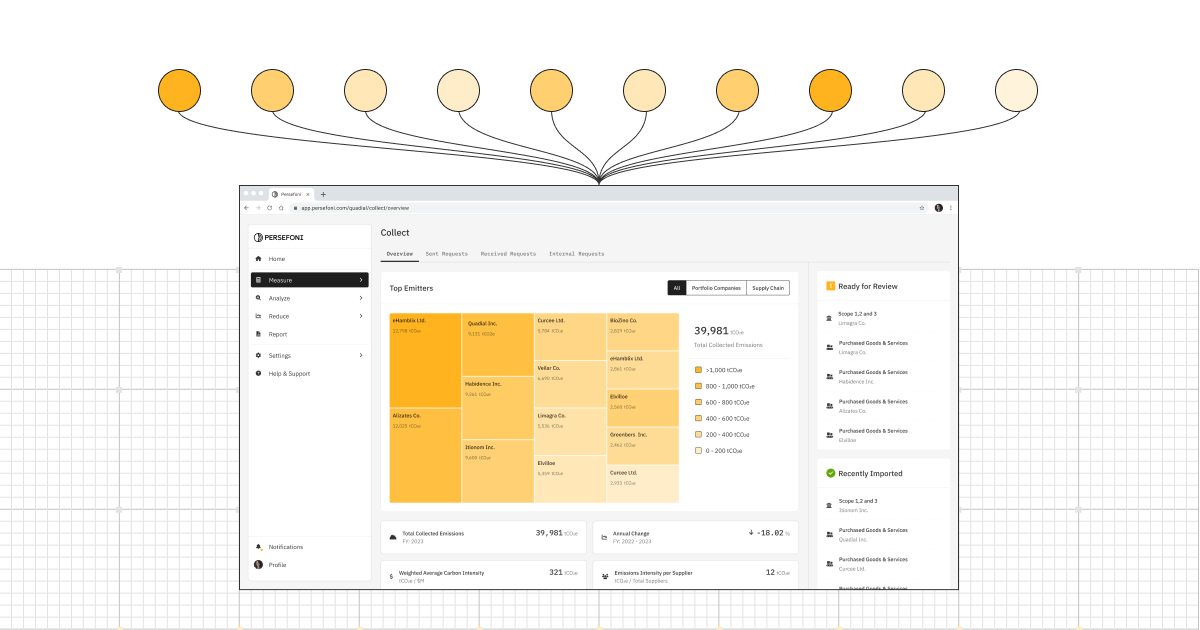Open Notifications via the bell icon

point(258,547)
